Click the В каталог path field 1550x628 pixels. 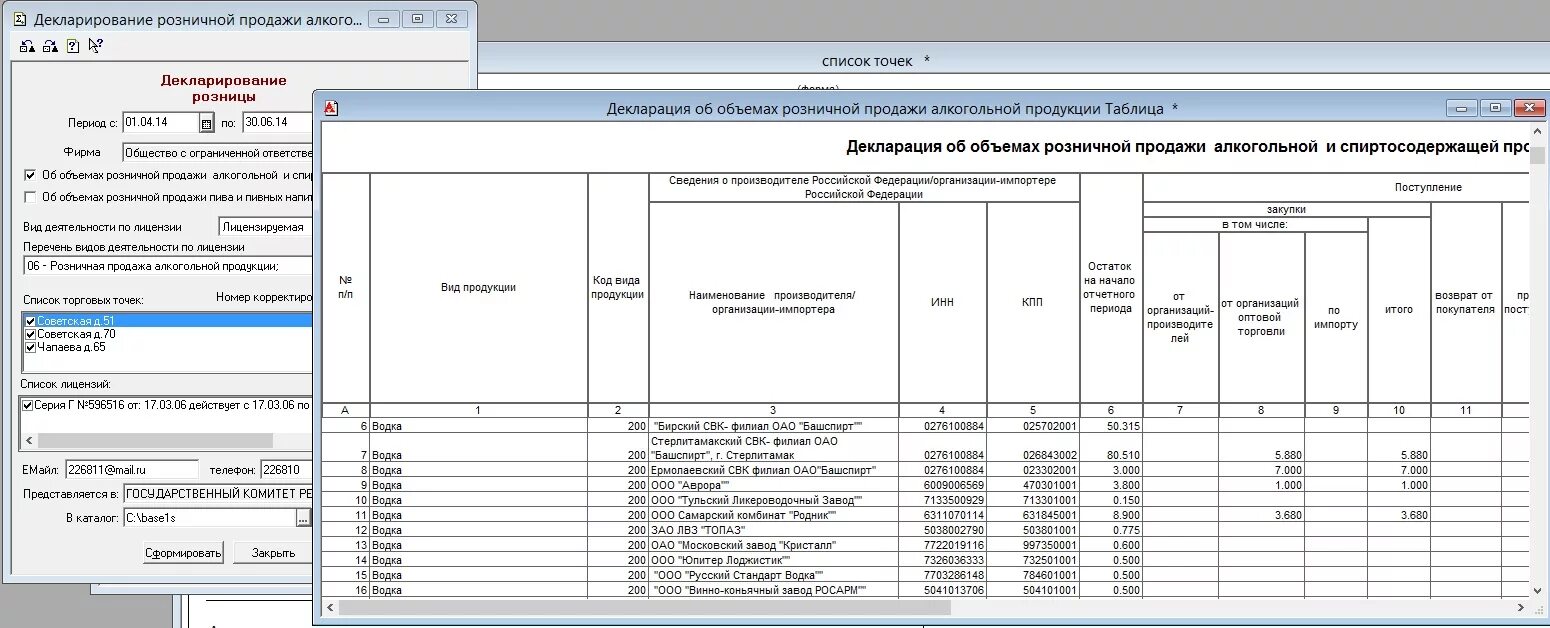click(x=209, y=518)
